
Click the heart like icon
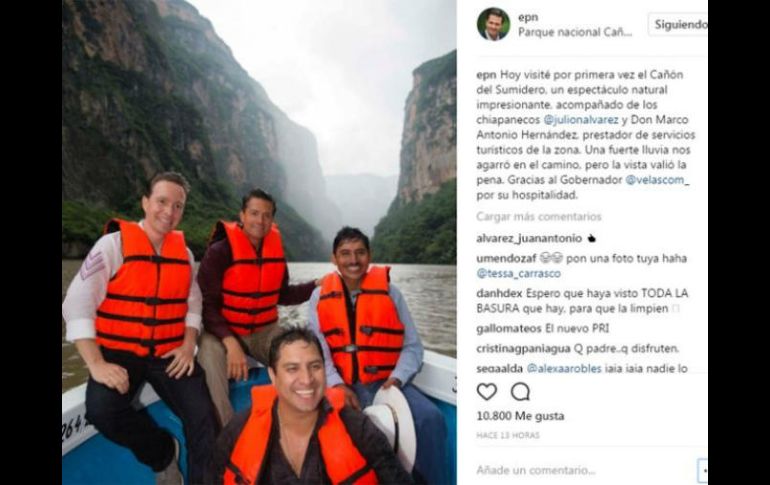(487, 392)
